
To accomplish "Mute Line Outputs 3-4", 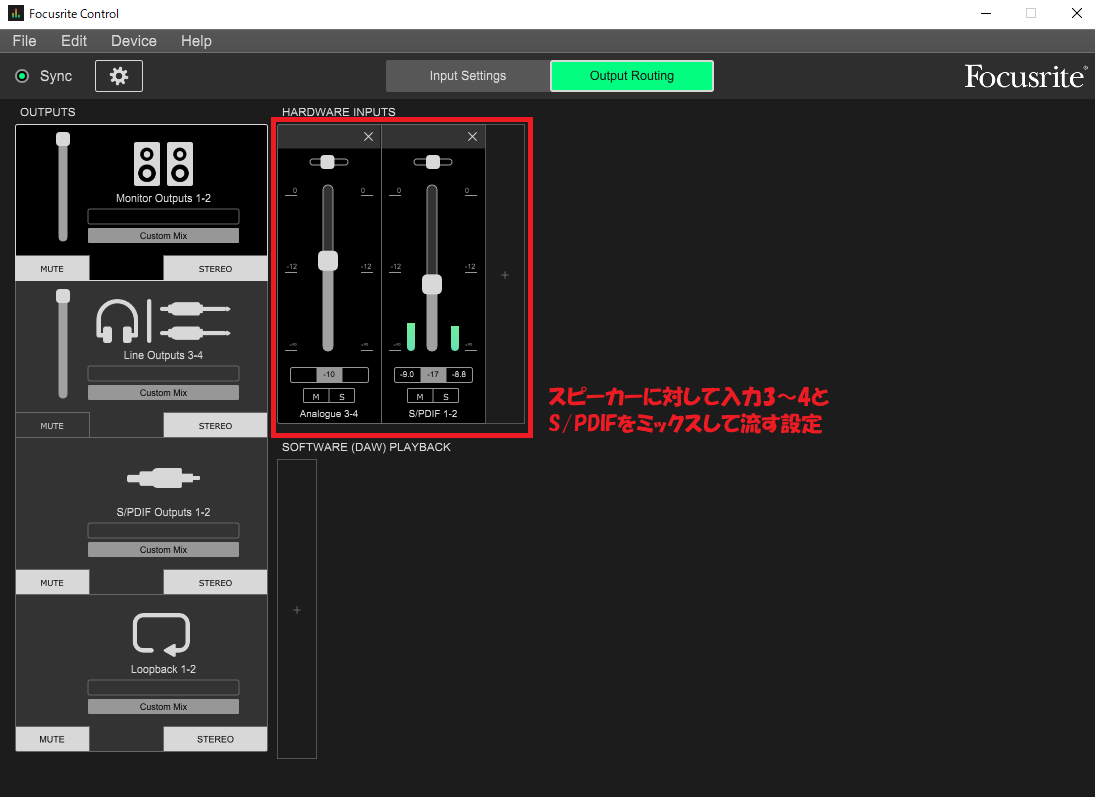I will [x=52, y=425].
